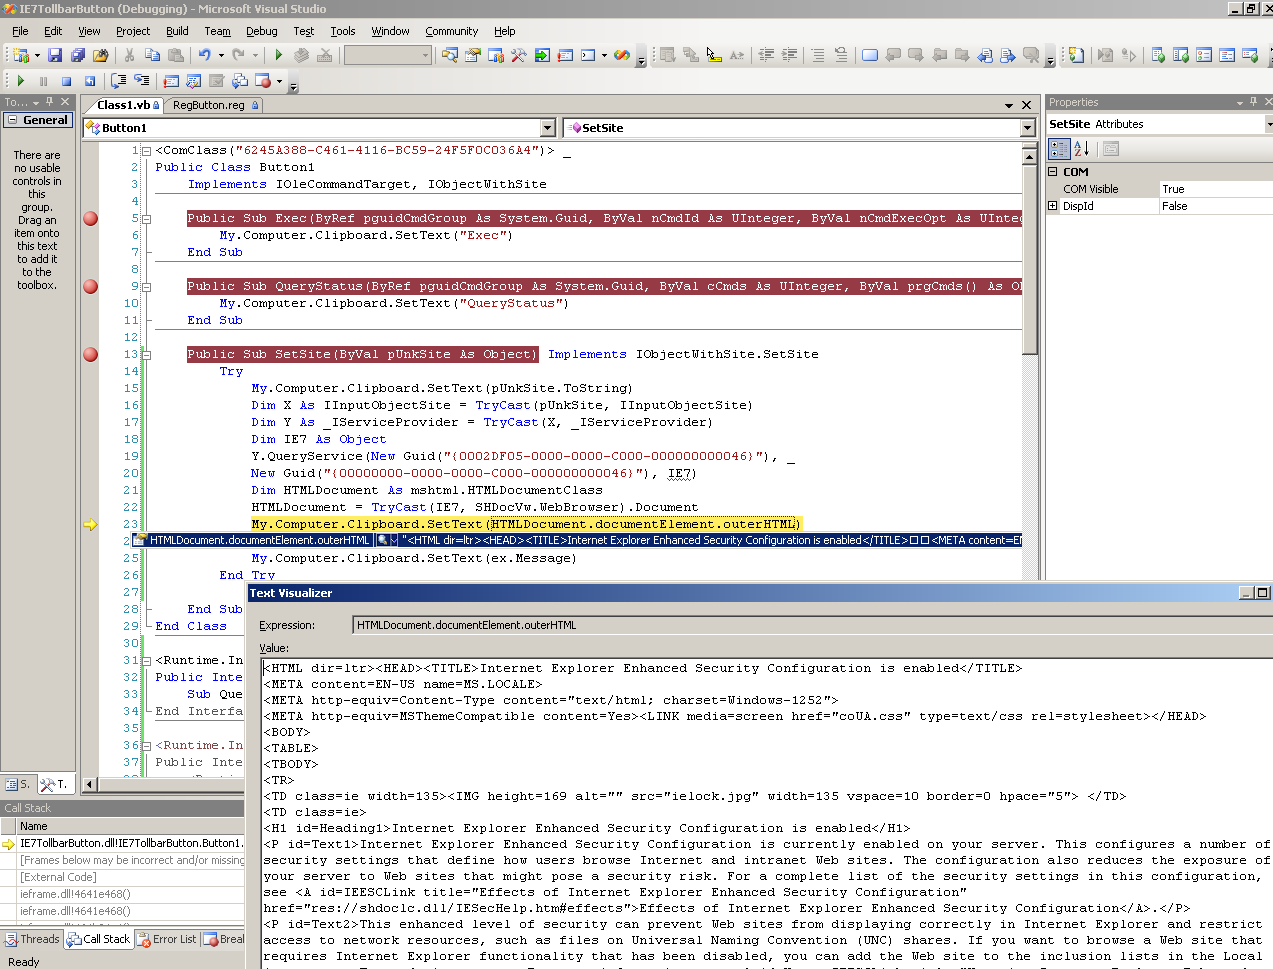Image resolution: width=1273 pixels, height=969 pixels.
Task: Click the Uncomment selected lines icon
Action: pyautogui.click(x=841, y=55)
